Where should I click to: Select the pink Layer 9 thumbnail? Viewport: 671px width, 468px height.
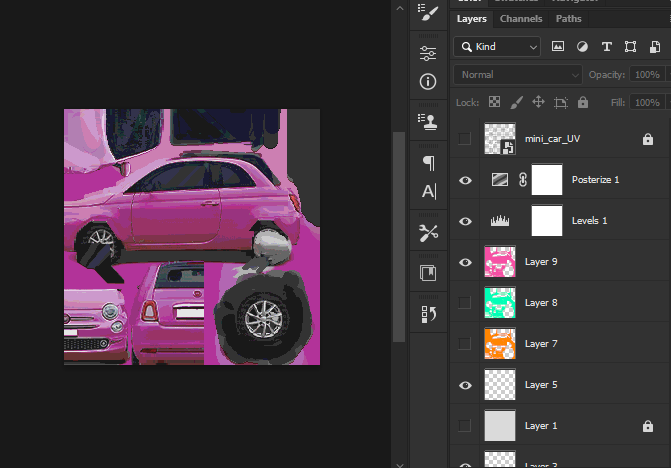pos(500,262)
